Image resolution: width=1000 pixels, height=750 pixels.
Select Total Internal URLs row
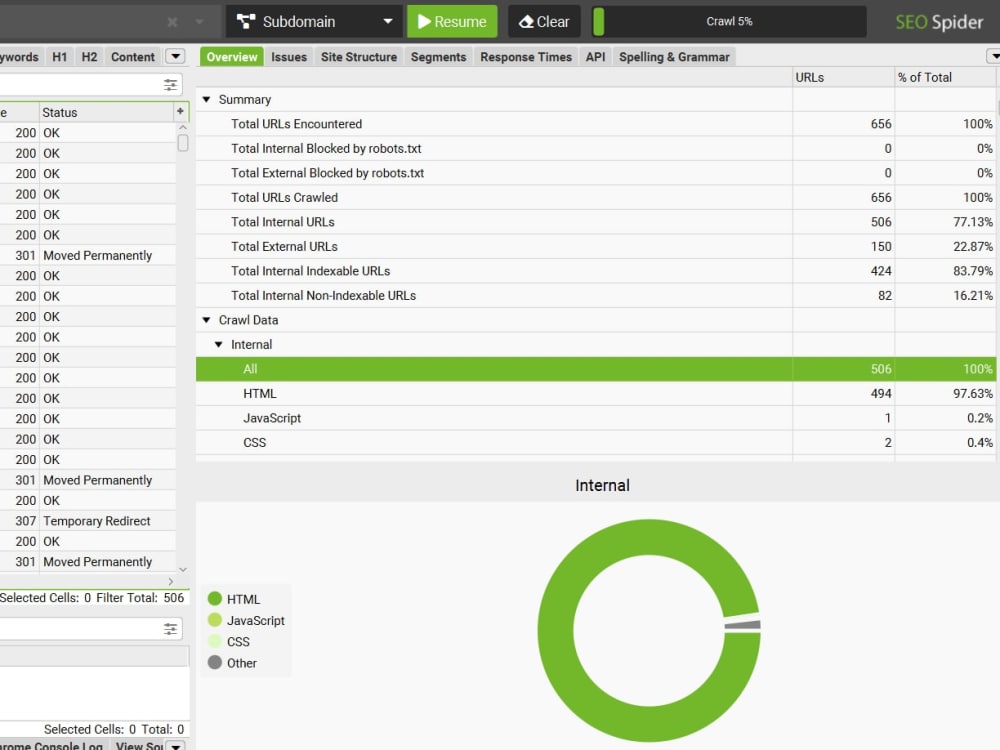[596, 222]
